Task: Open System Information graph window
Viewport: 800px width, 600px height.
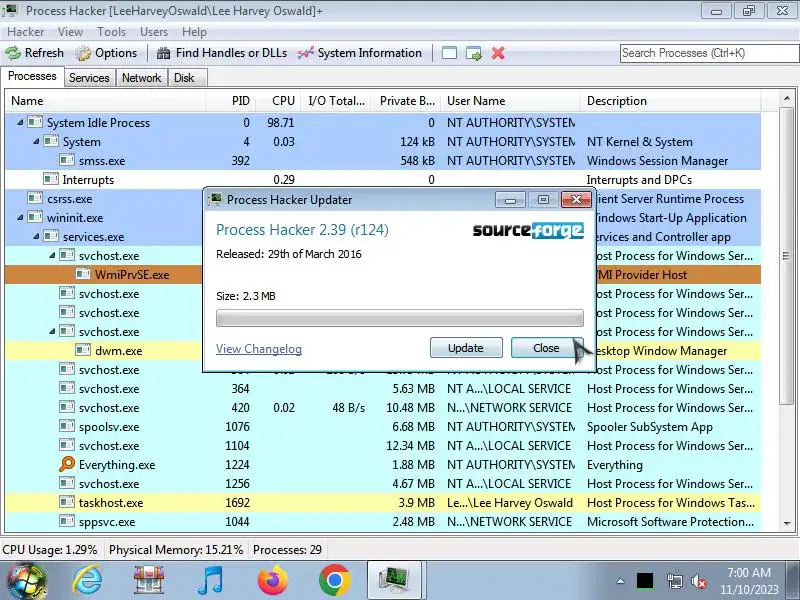Action: point(360,53)
